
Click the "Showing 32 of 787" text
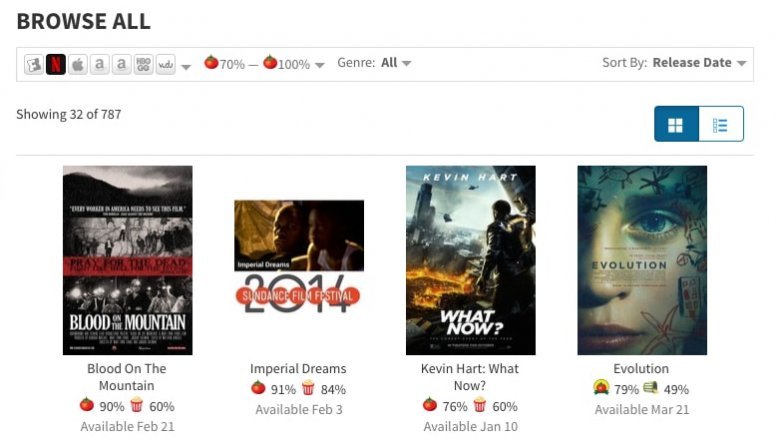(x=69, y=114)
